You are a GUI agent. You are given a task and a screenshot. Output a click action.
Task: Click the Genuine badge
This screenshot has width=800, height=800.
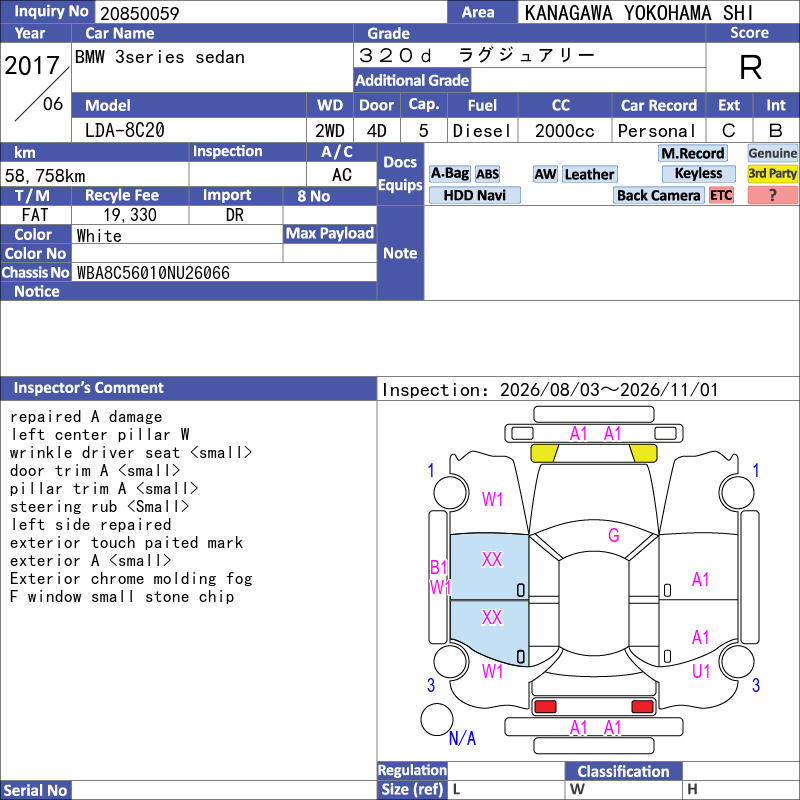pos(772,153)
